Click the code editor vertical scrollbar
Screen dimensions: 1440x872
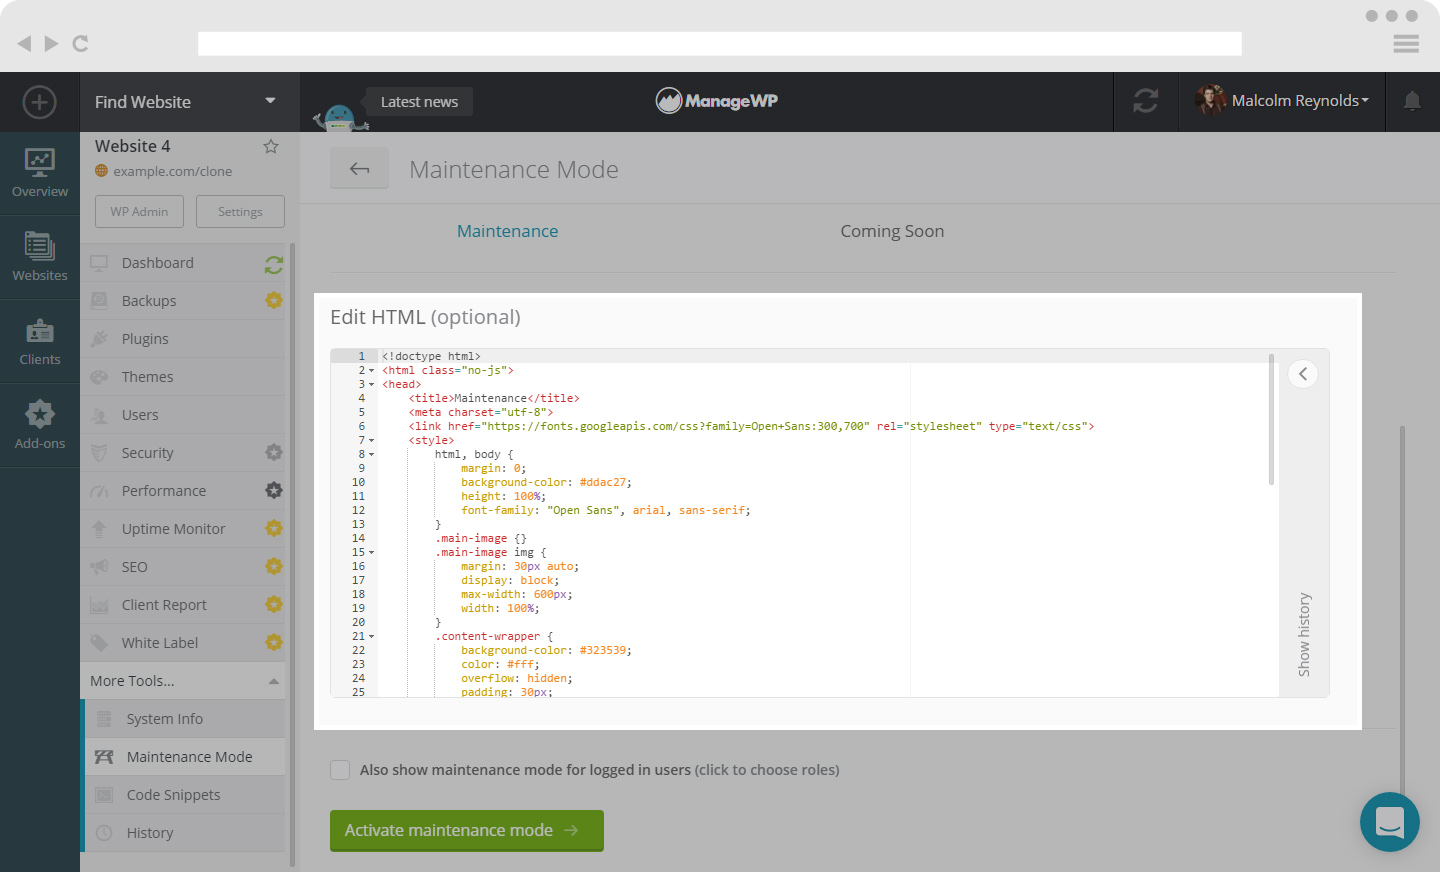(x=1271, y=420)
